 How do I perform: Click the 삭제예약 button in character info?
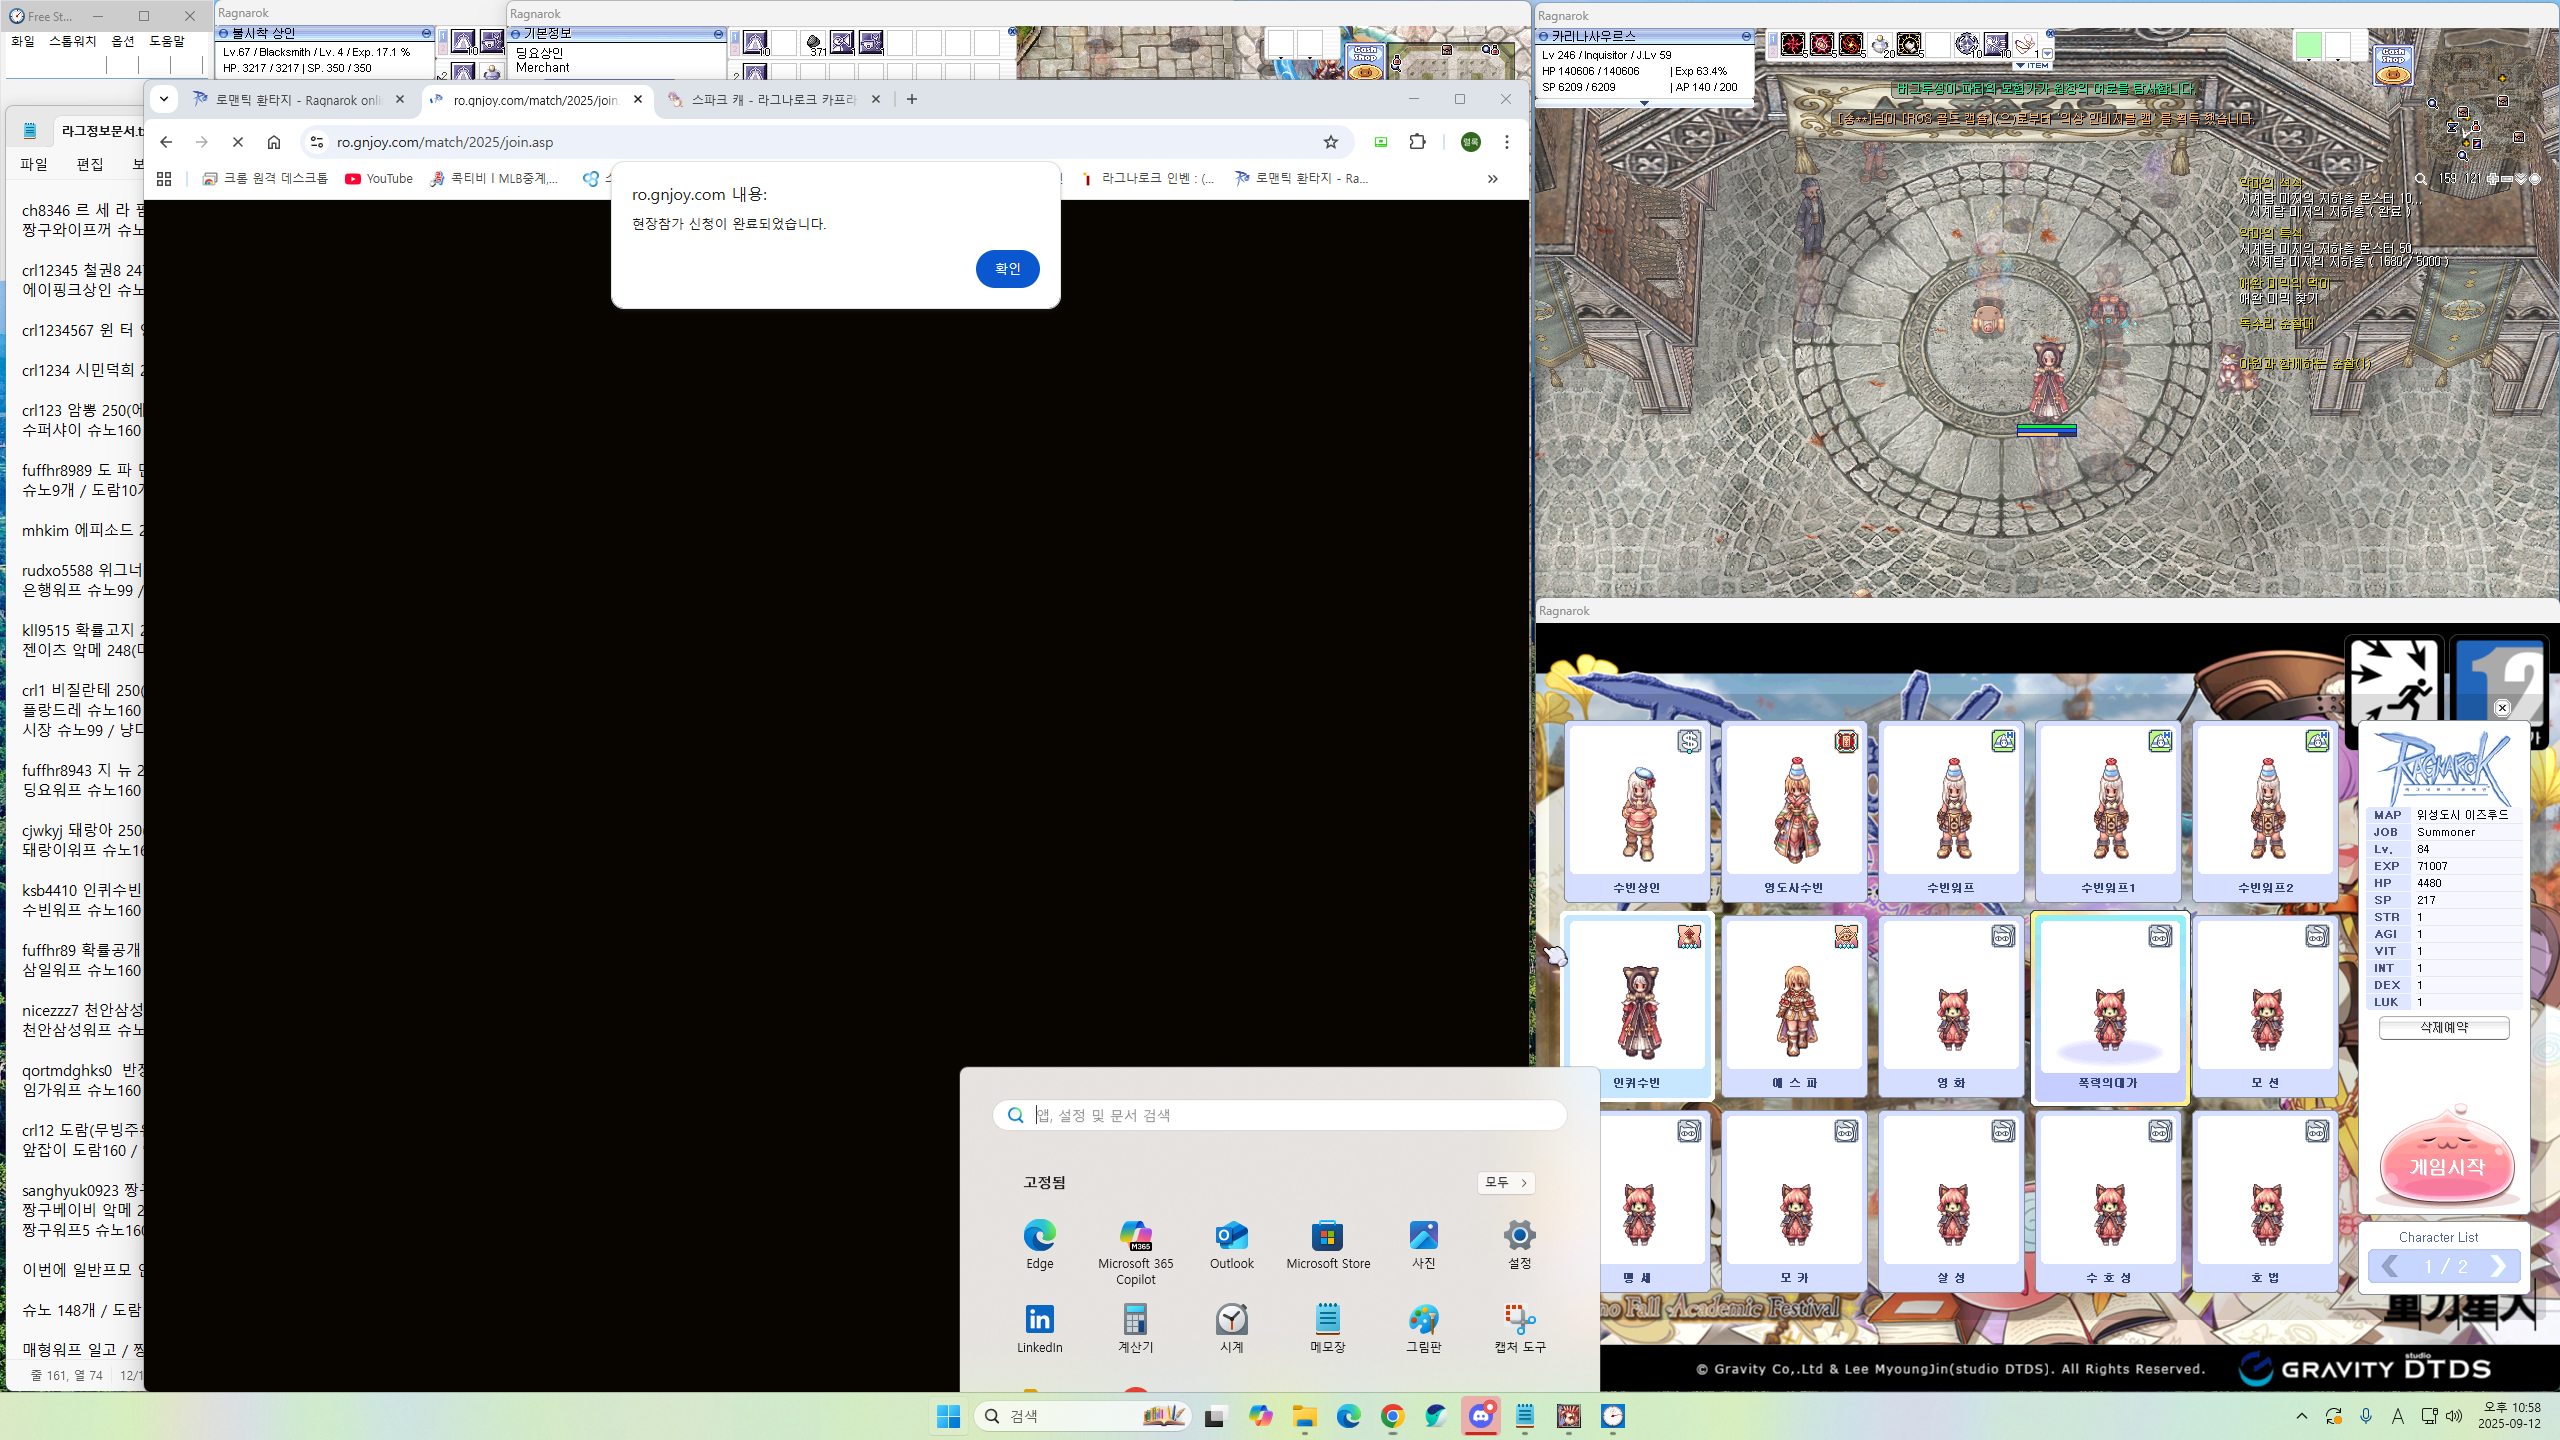[2444, 1028]
